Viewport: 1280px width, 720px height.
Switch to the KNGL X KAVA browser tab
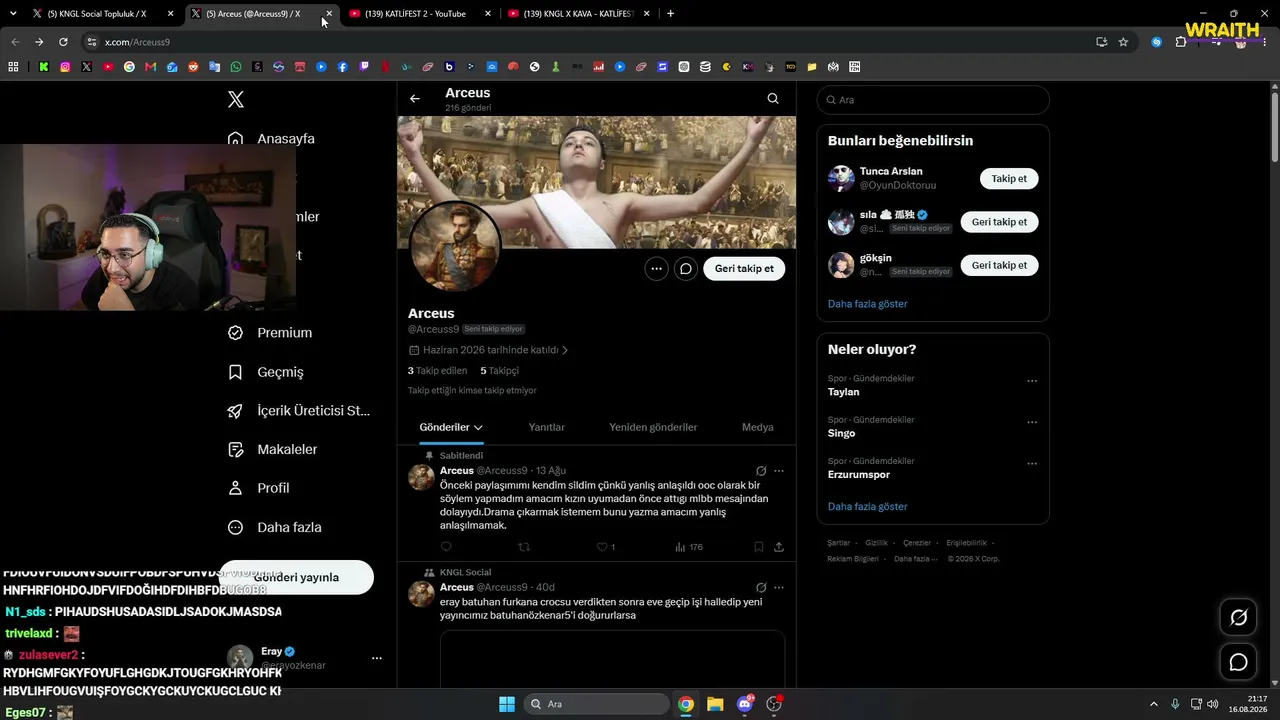[x=580, y=14]
